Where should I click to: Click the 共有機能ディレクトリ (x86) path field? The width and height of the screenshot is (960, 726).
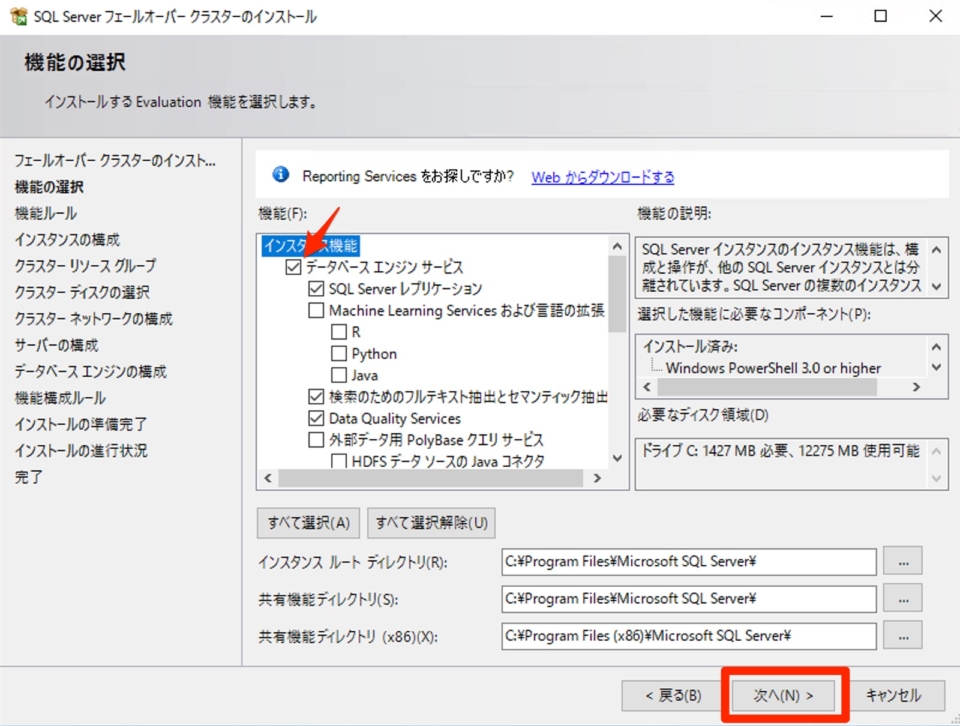point(689,636)
